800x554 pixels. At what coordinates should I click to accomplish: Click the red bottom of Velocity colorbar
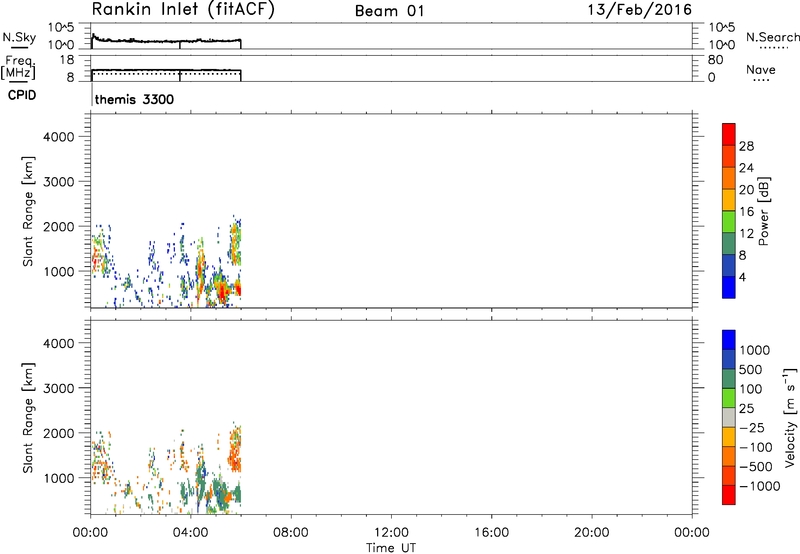coord(729,495)
